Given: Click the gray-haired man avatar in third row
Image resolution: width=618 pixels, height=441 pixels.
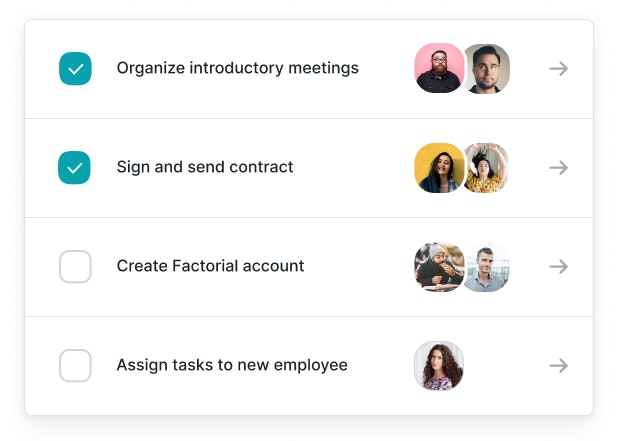Looking at the screenshot, I should 488,267.
